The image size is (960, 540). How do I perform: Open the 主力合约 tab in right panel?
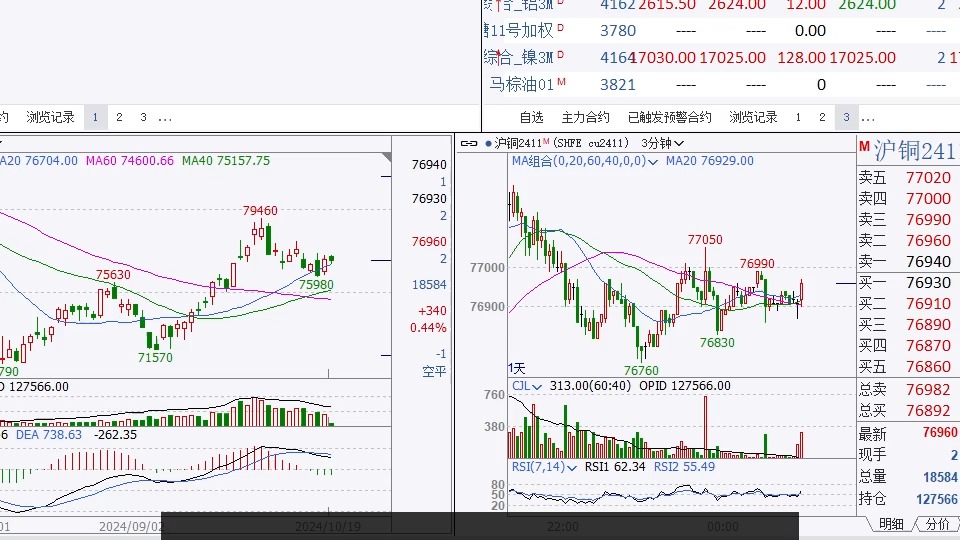[x=585, y=117]
